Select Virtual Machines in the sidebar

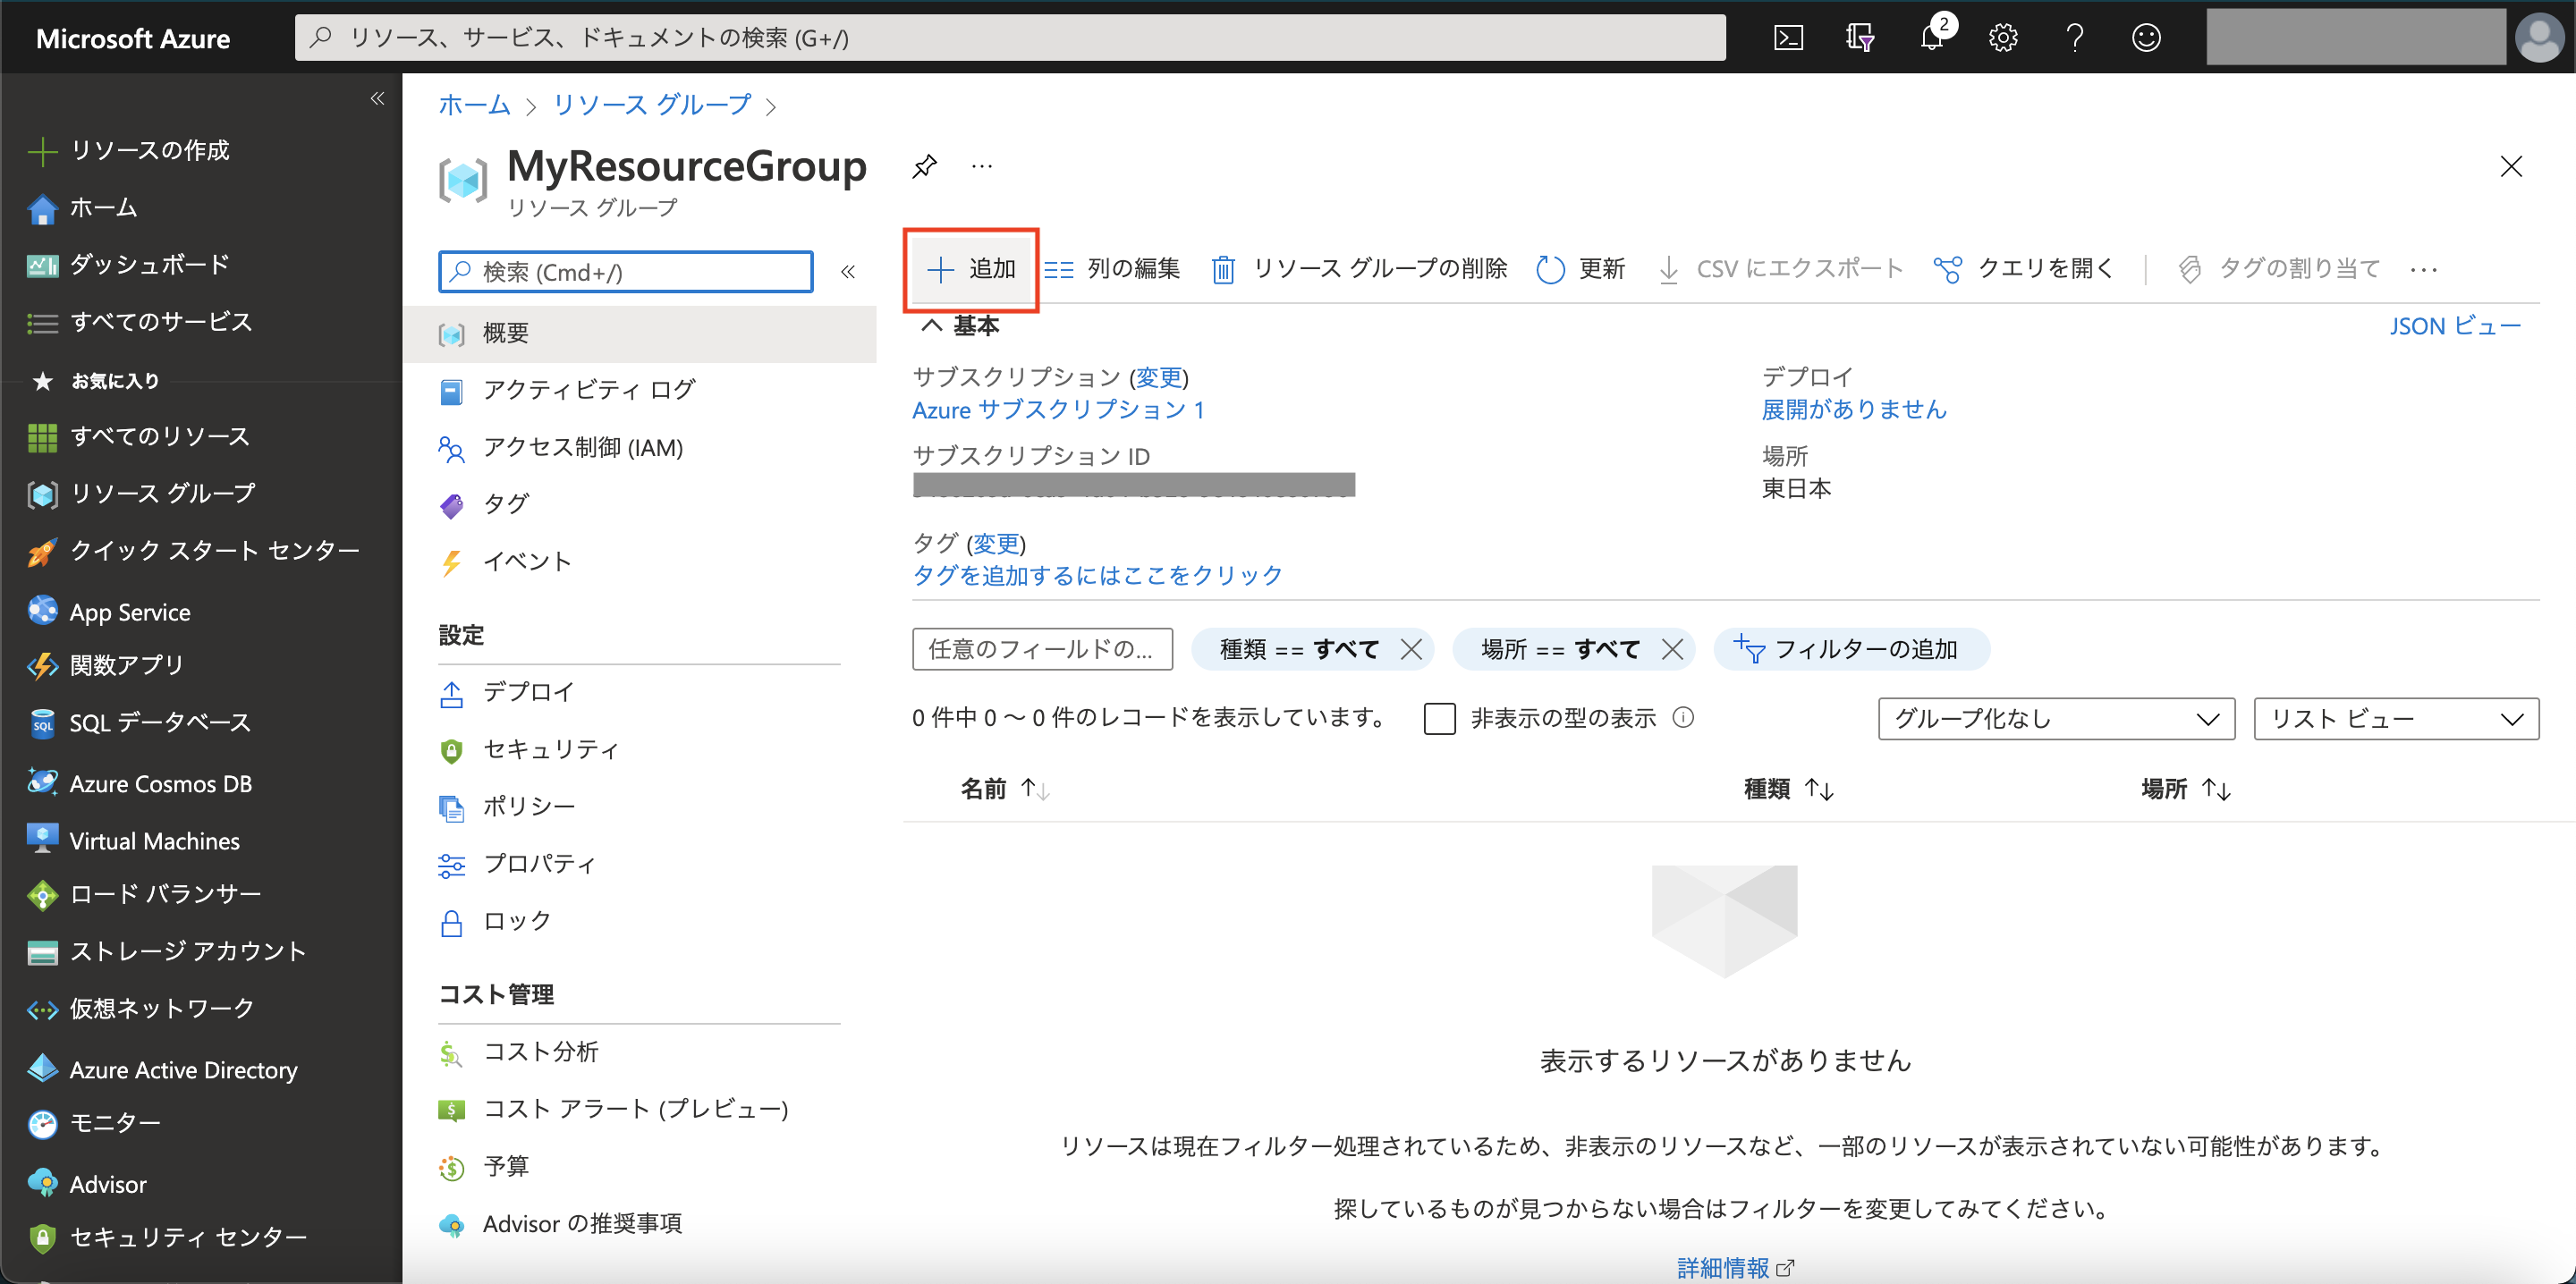154,840
